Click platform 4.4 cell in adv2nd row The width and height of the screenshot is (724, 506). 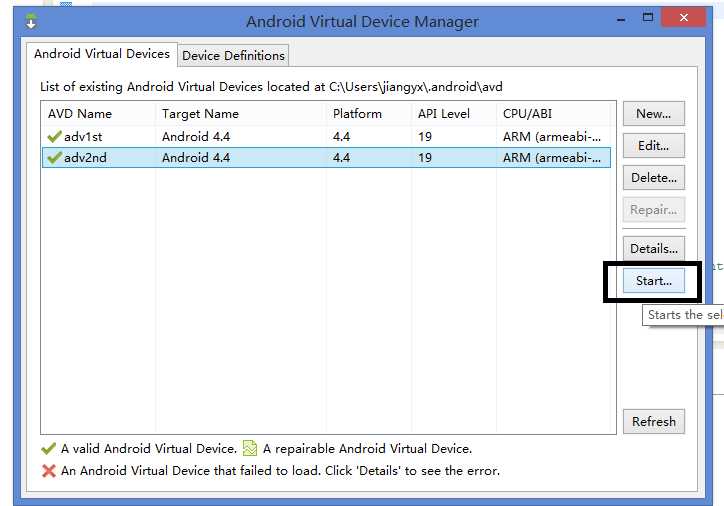coord(341,157)
